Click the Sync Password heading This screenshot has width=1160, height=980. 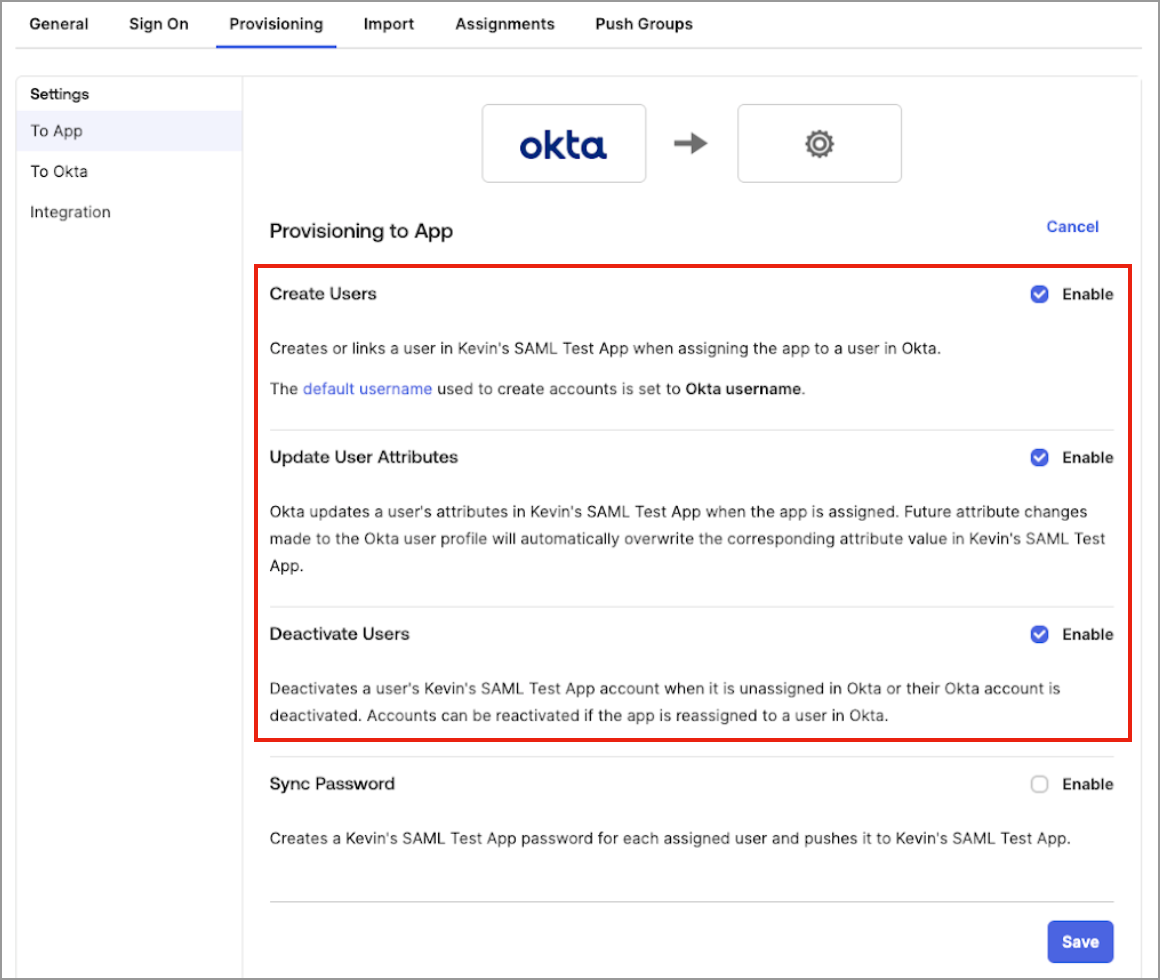pos(332,784)
